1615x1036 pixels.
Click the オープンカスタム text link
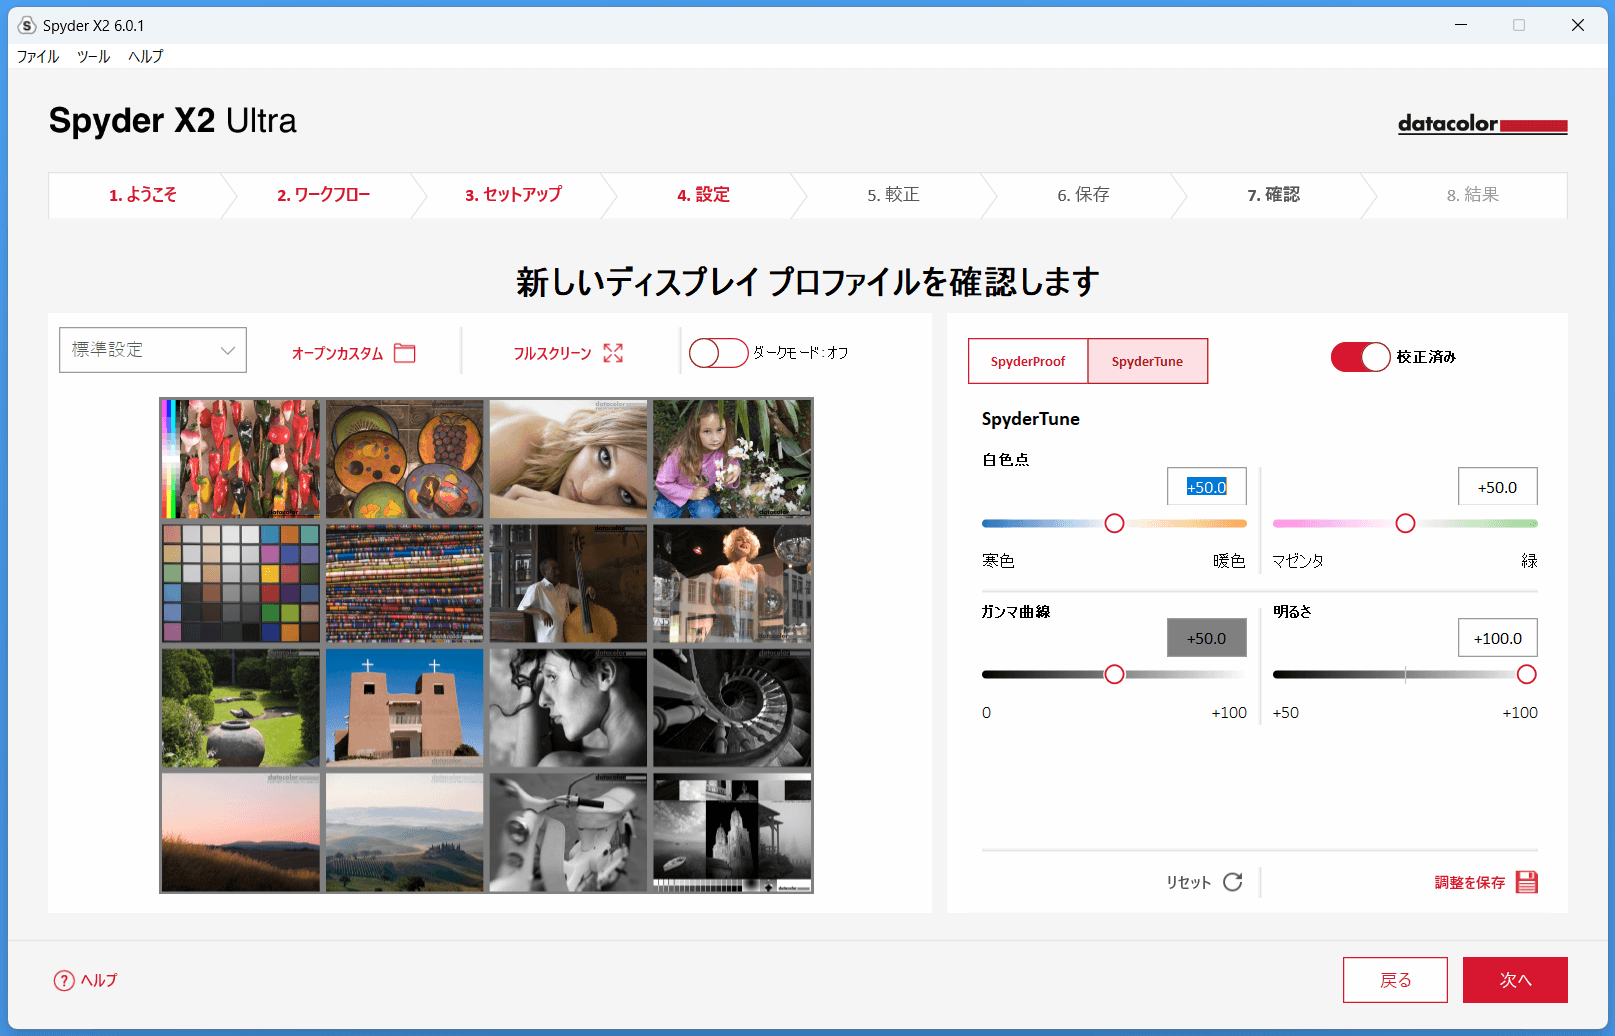tap(337, 353)
